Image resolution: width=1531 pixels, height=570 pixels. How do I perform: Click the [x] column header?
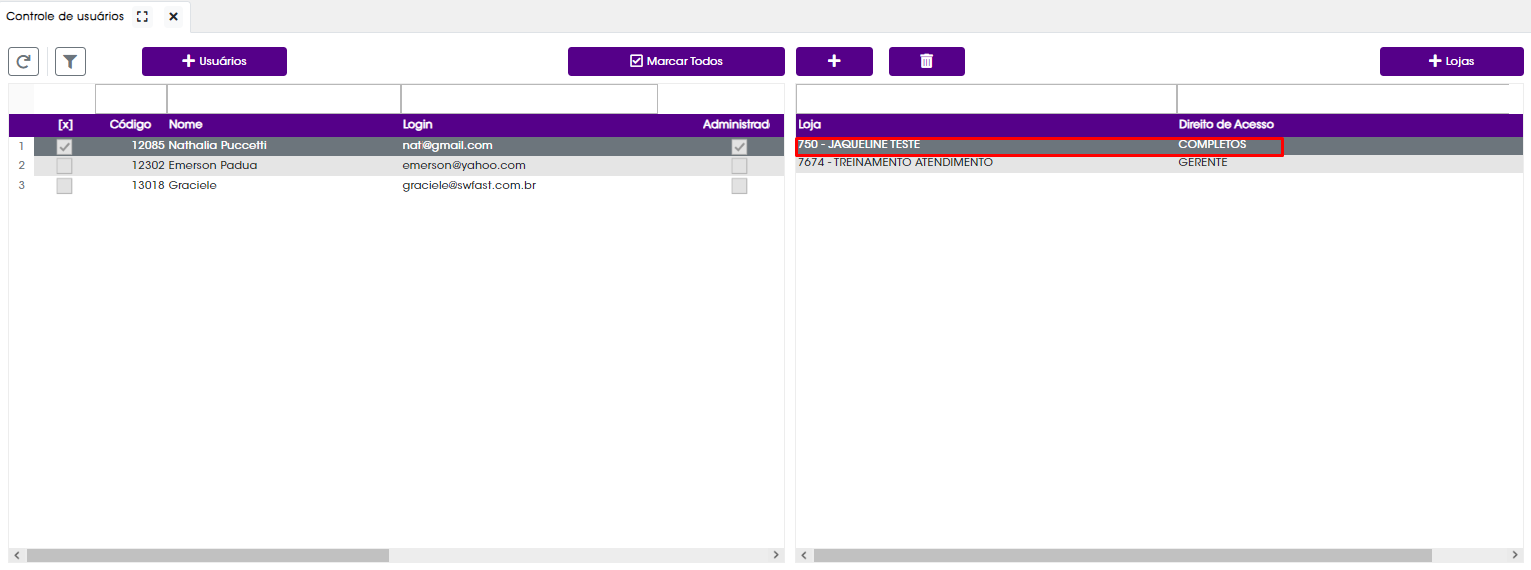pyautogui.click(x=65, y=125)
